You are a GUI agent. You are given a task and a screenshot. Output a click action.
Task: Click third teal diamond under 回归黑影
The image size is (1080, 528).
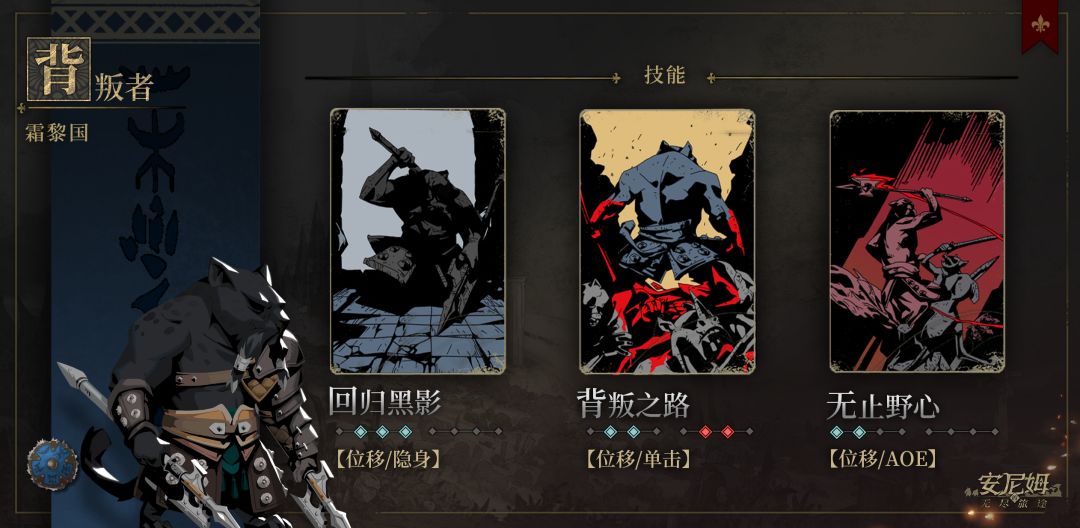(x=405, y=432)
